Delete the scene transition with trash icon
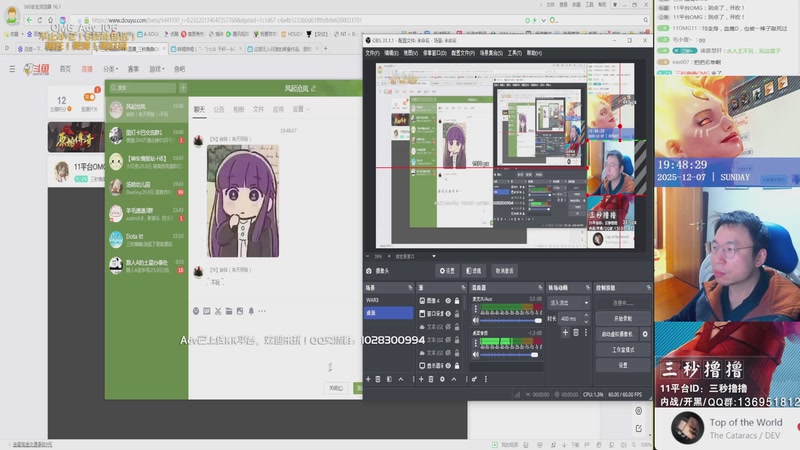The height and width of the screenshot is (450, 800). [x=576, y=333]
